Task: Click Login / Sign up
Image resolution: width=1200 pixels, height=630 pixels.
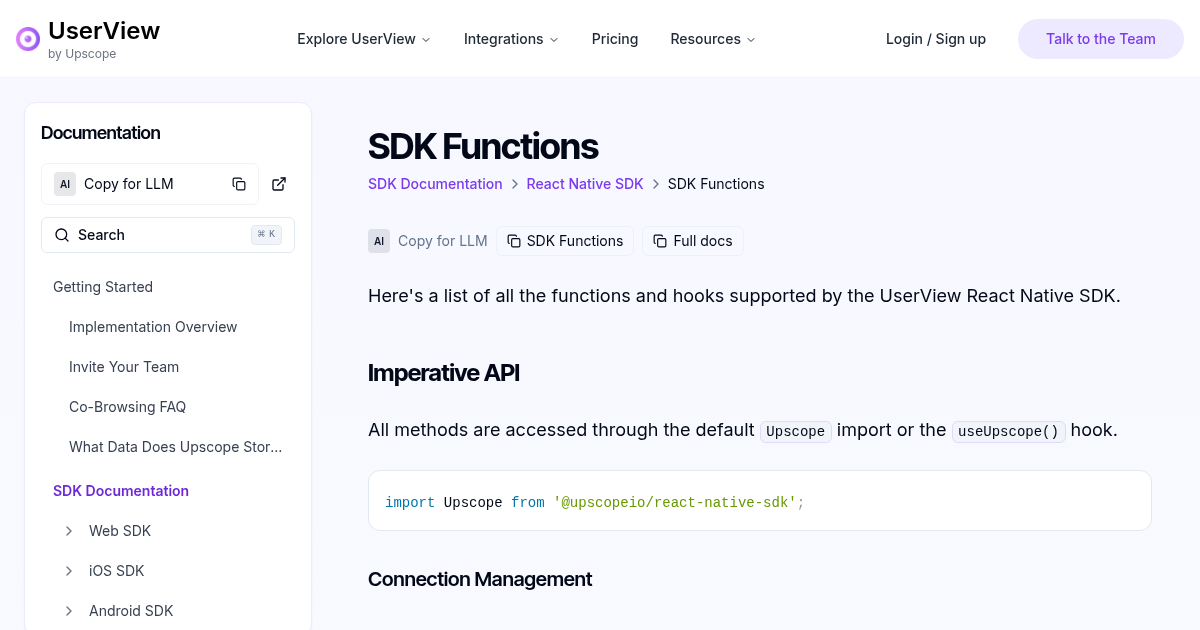Action: 936,39
